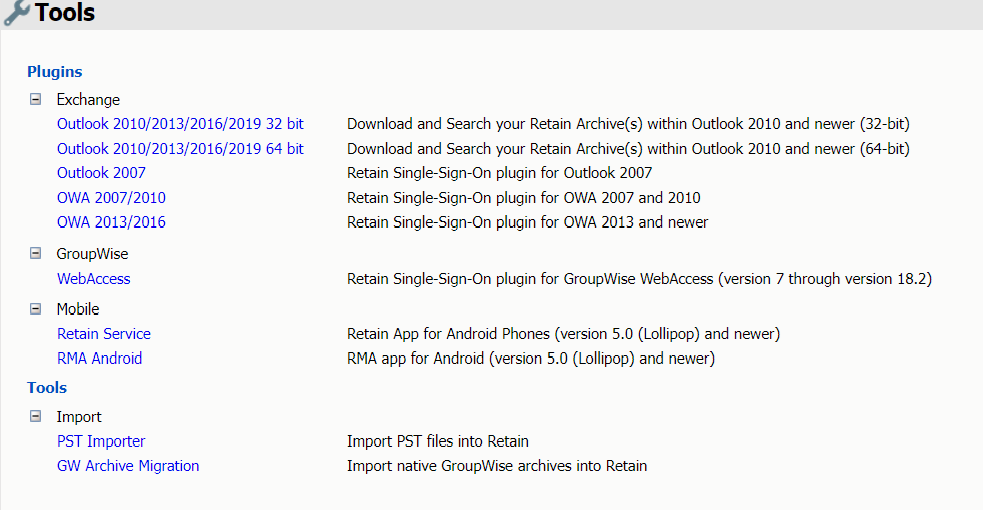The width and height of the screenshot is (983, 511).
Task: Select the OWA 2007/2010 plugin link
Action: [x=111, y=198]
